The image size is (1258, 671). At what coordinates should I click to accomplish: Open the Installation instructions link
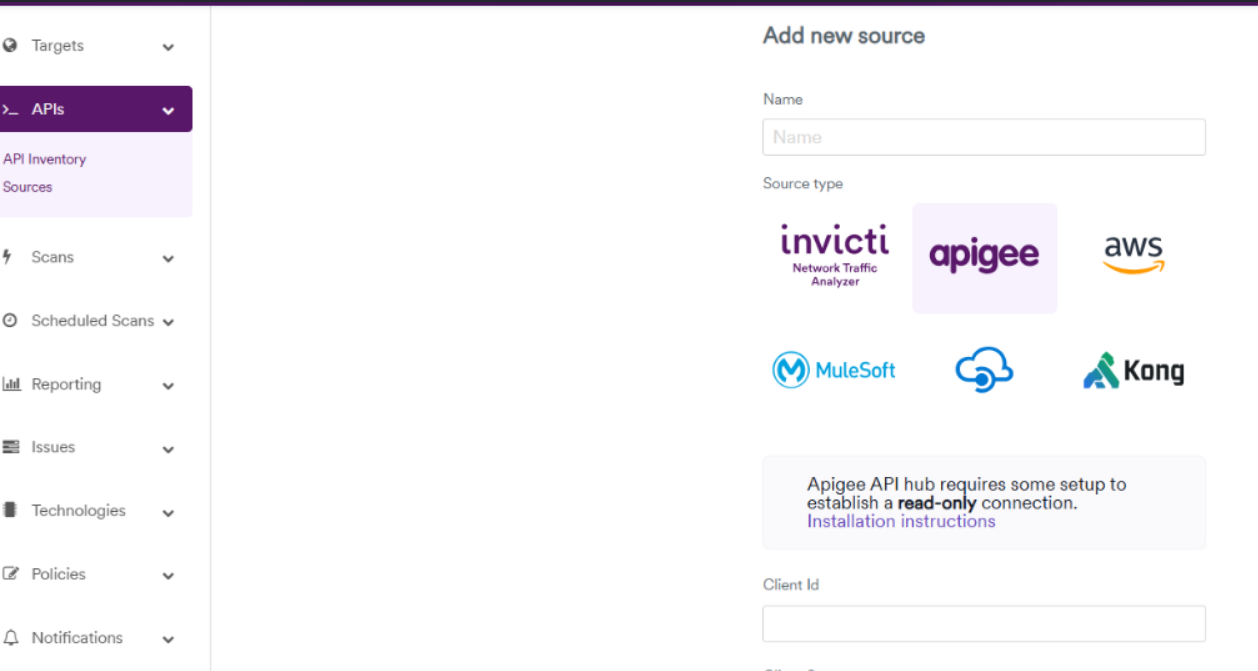click(899, 521)
